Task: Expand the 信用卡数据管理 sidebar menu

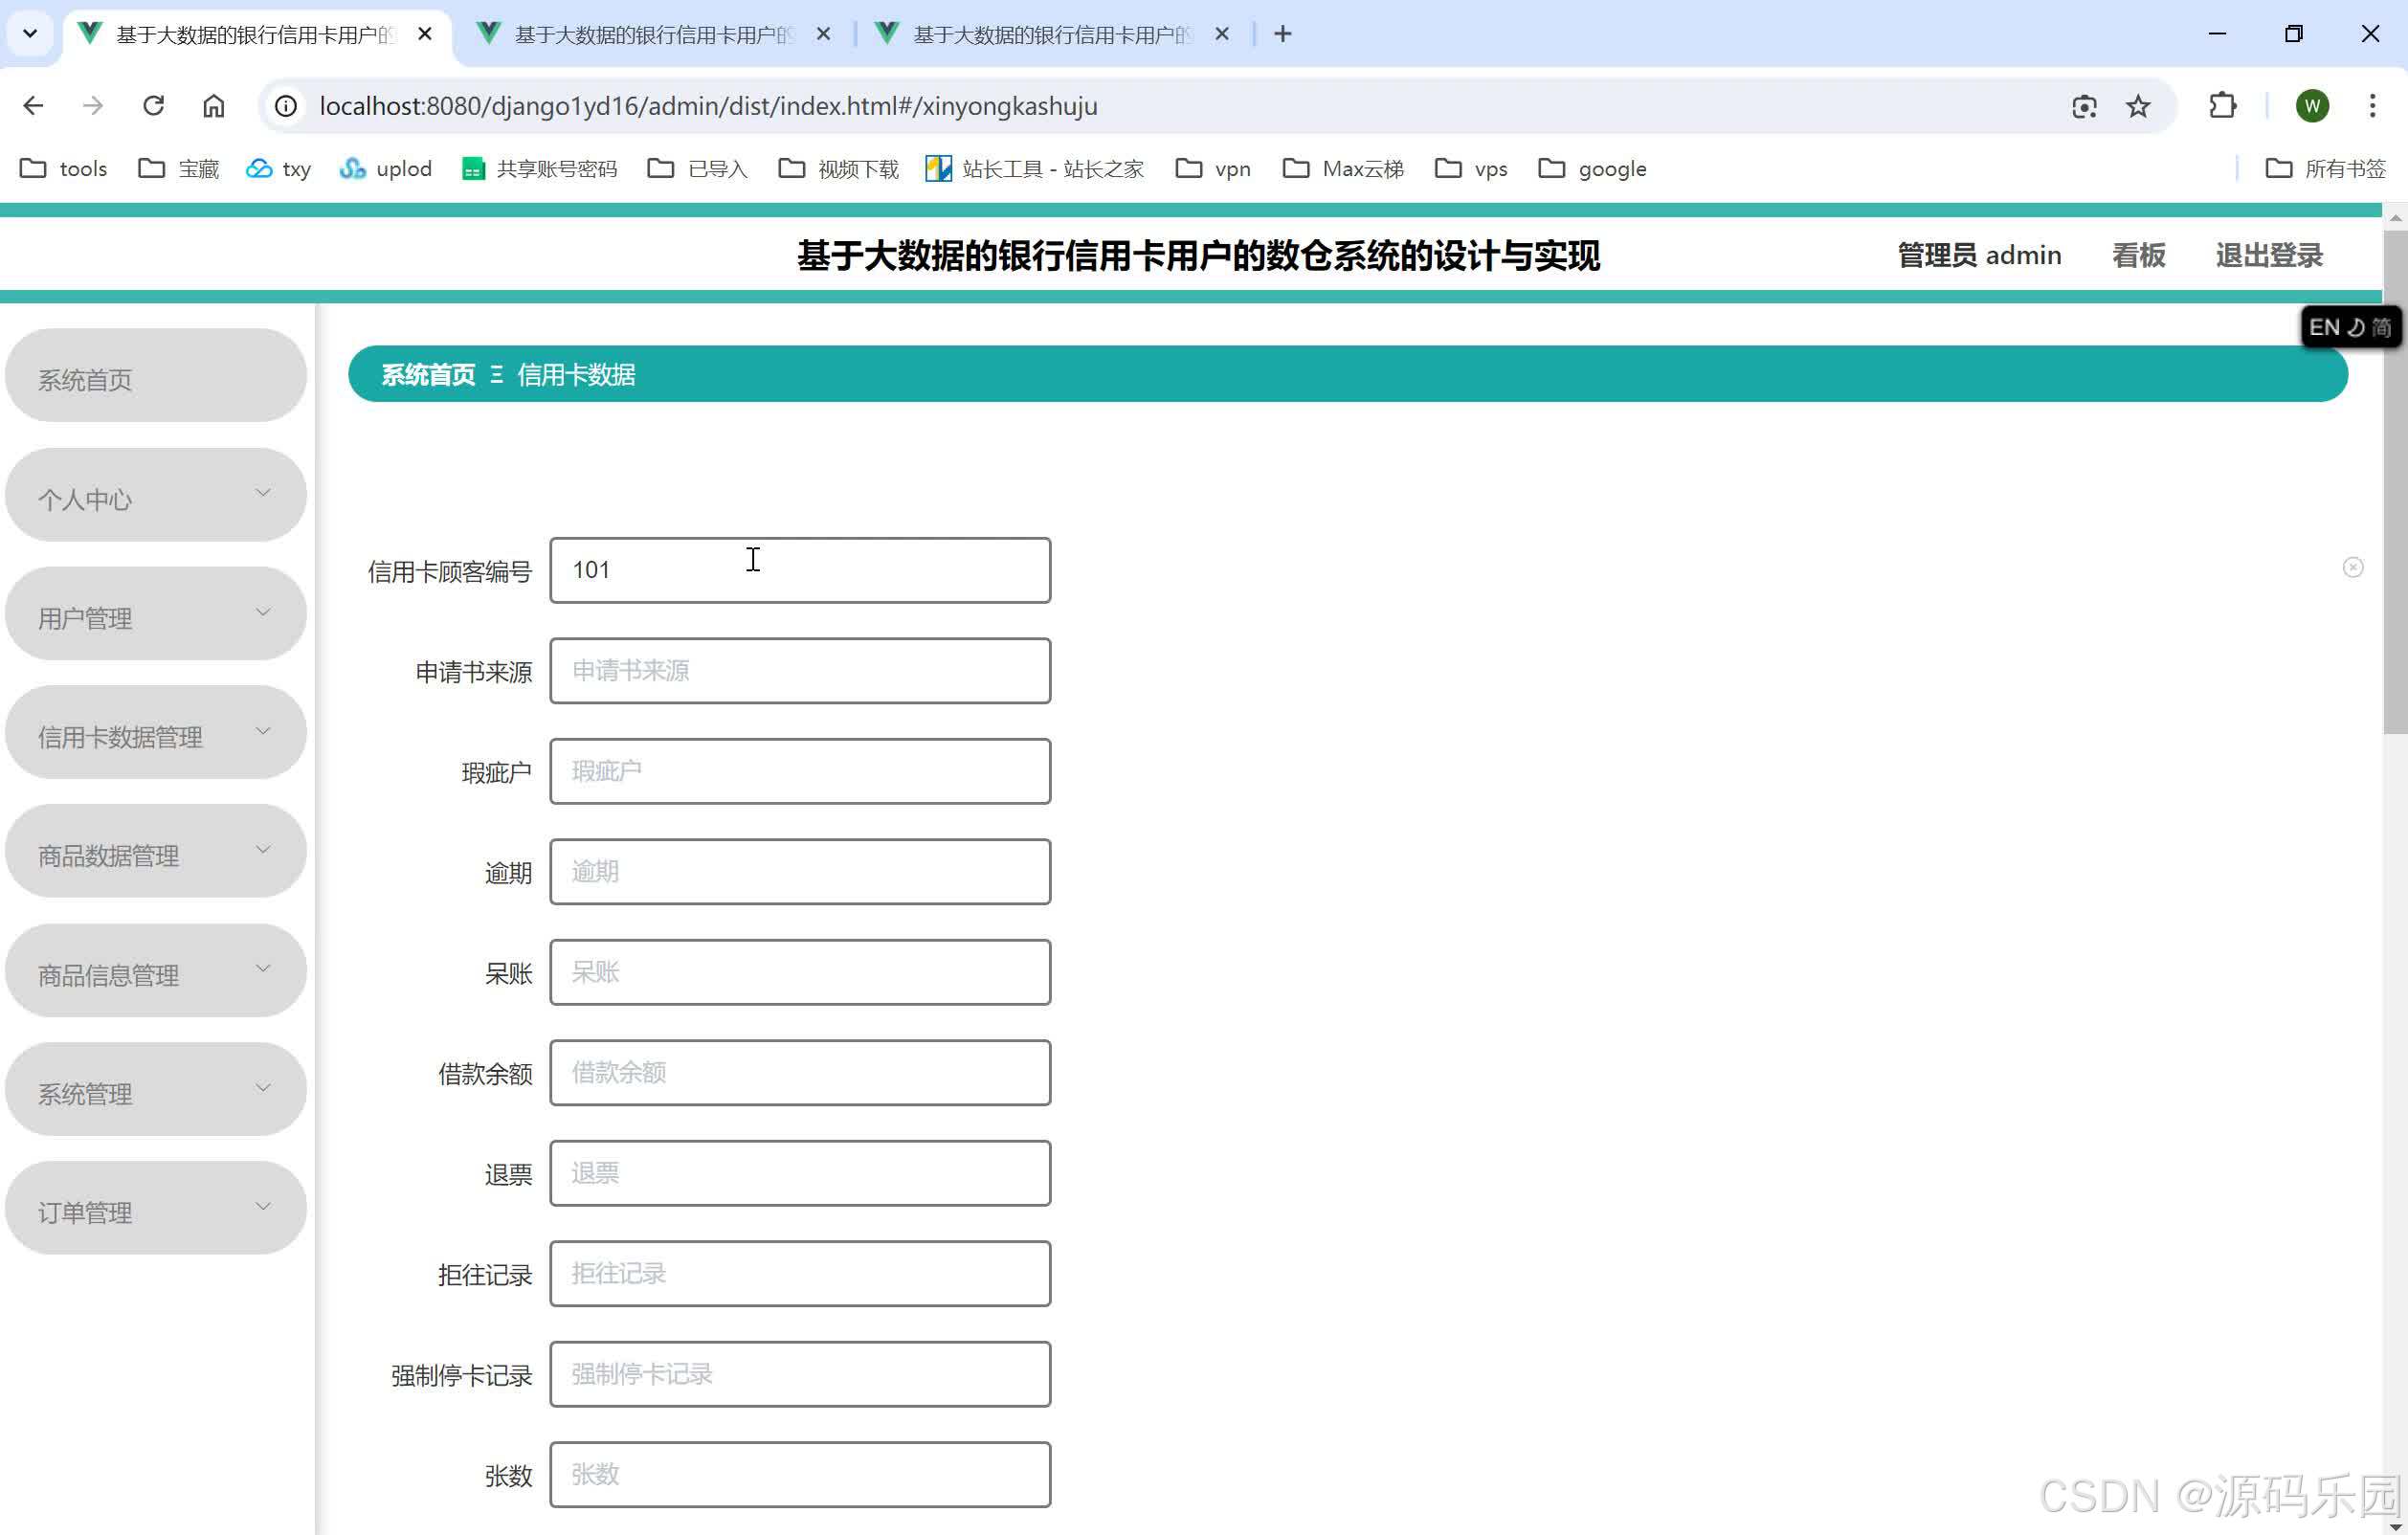Action: click(155, 735)
